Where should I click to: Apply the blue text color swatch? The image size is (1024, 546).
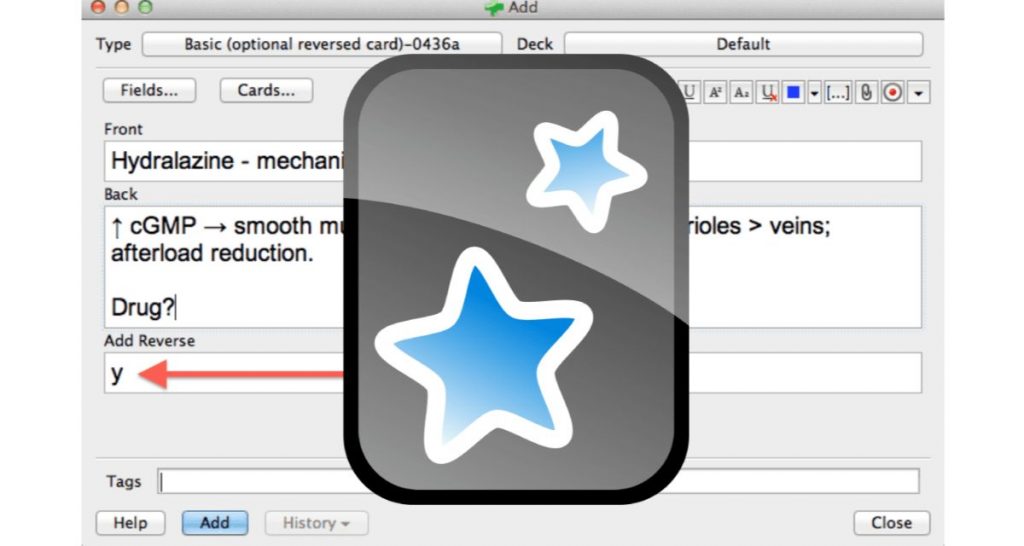[793, 92]
